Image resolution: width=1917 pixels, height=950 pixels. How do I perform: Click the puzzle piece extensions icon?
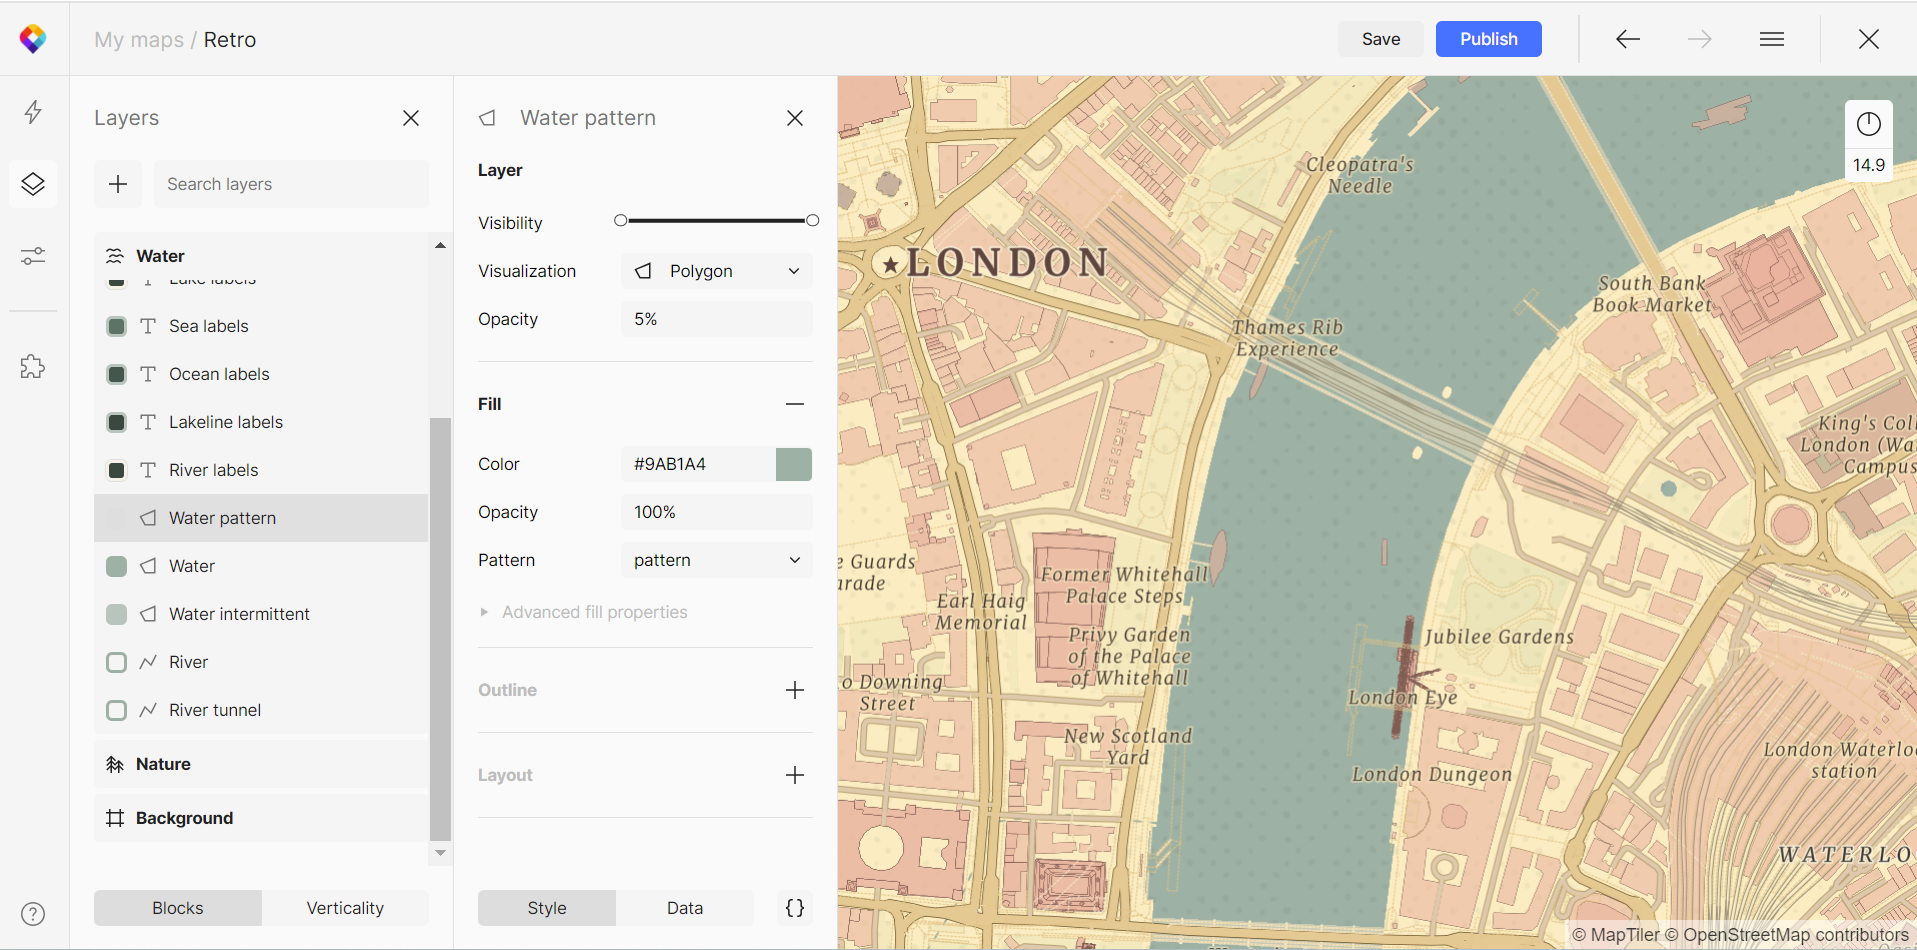click(33, 367)
